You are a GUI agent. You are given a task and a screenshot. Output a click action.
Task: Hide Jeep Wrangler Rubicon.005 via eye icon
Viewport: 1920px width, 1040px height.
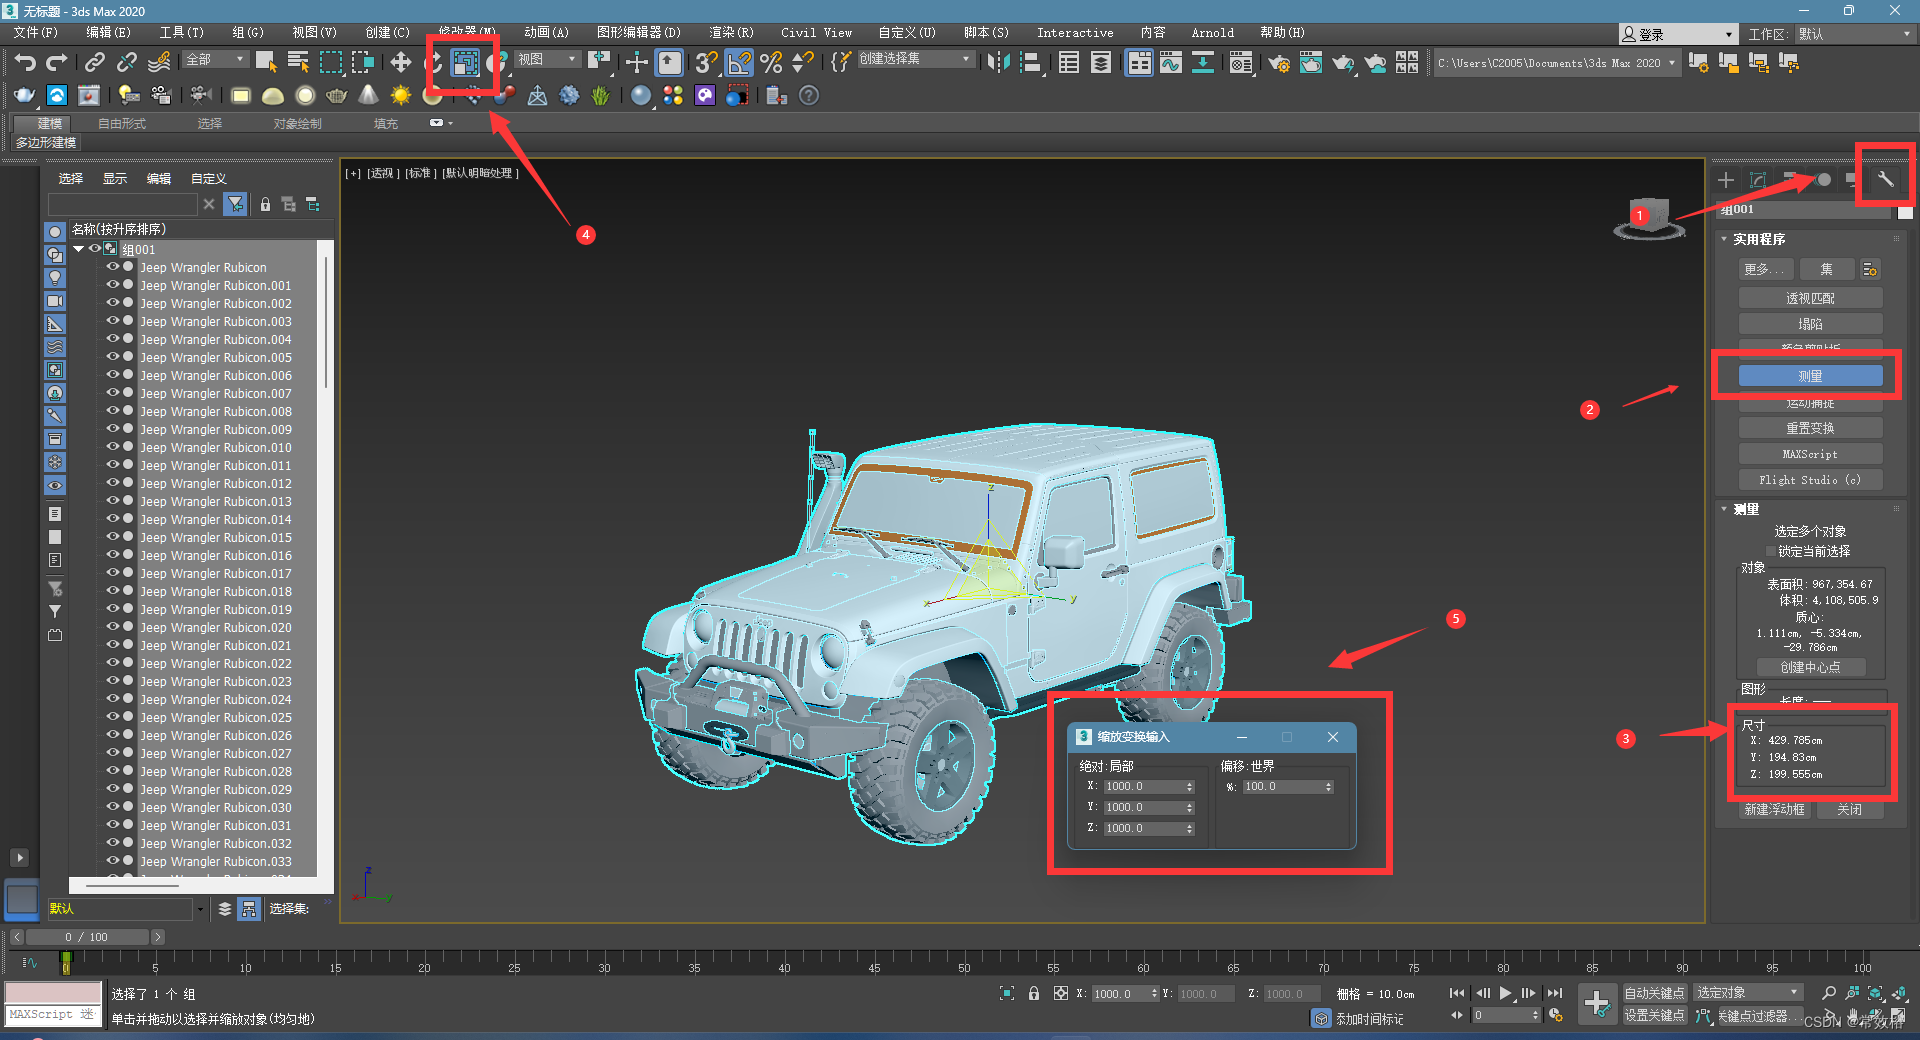113,357
